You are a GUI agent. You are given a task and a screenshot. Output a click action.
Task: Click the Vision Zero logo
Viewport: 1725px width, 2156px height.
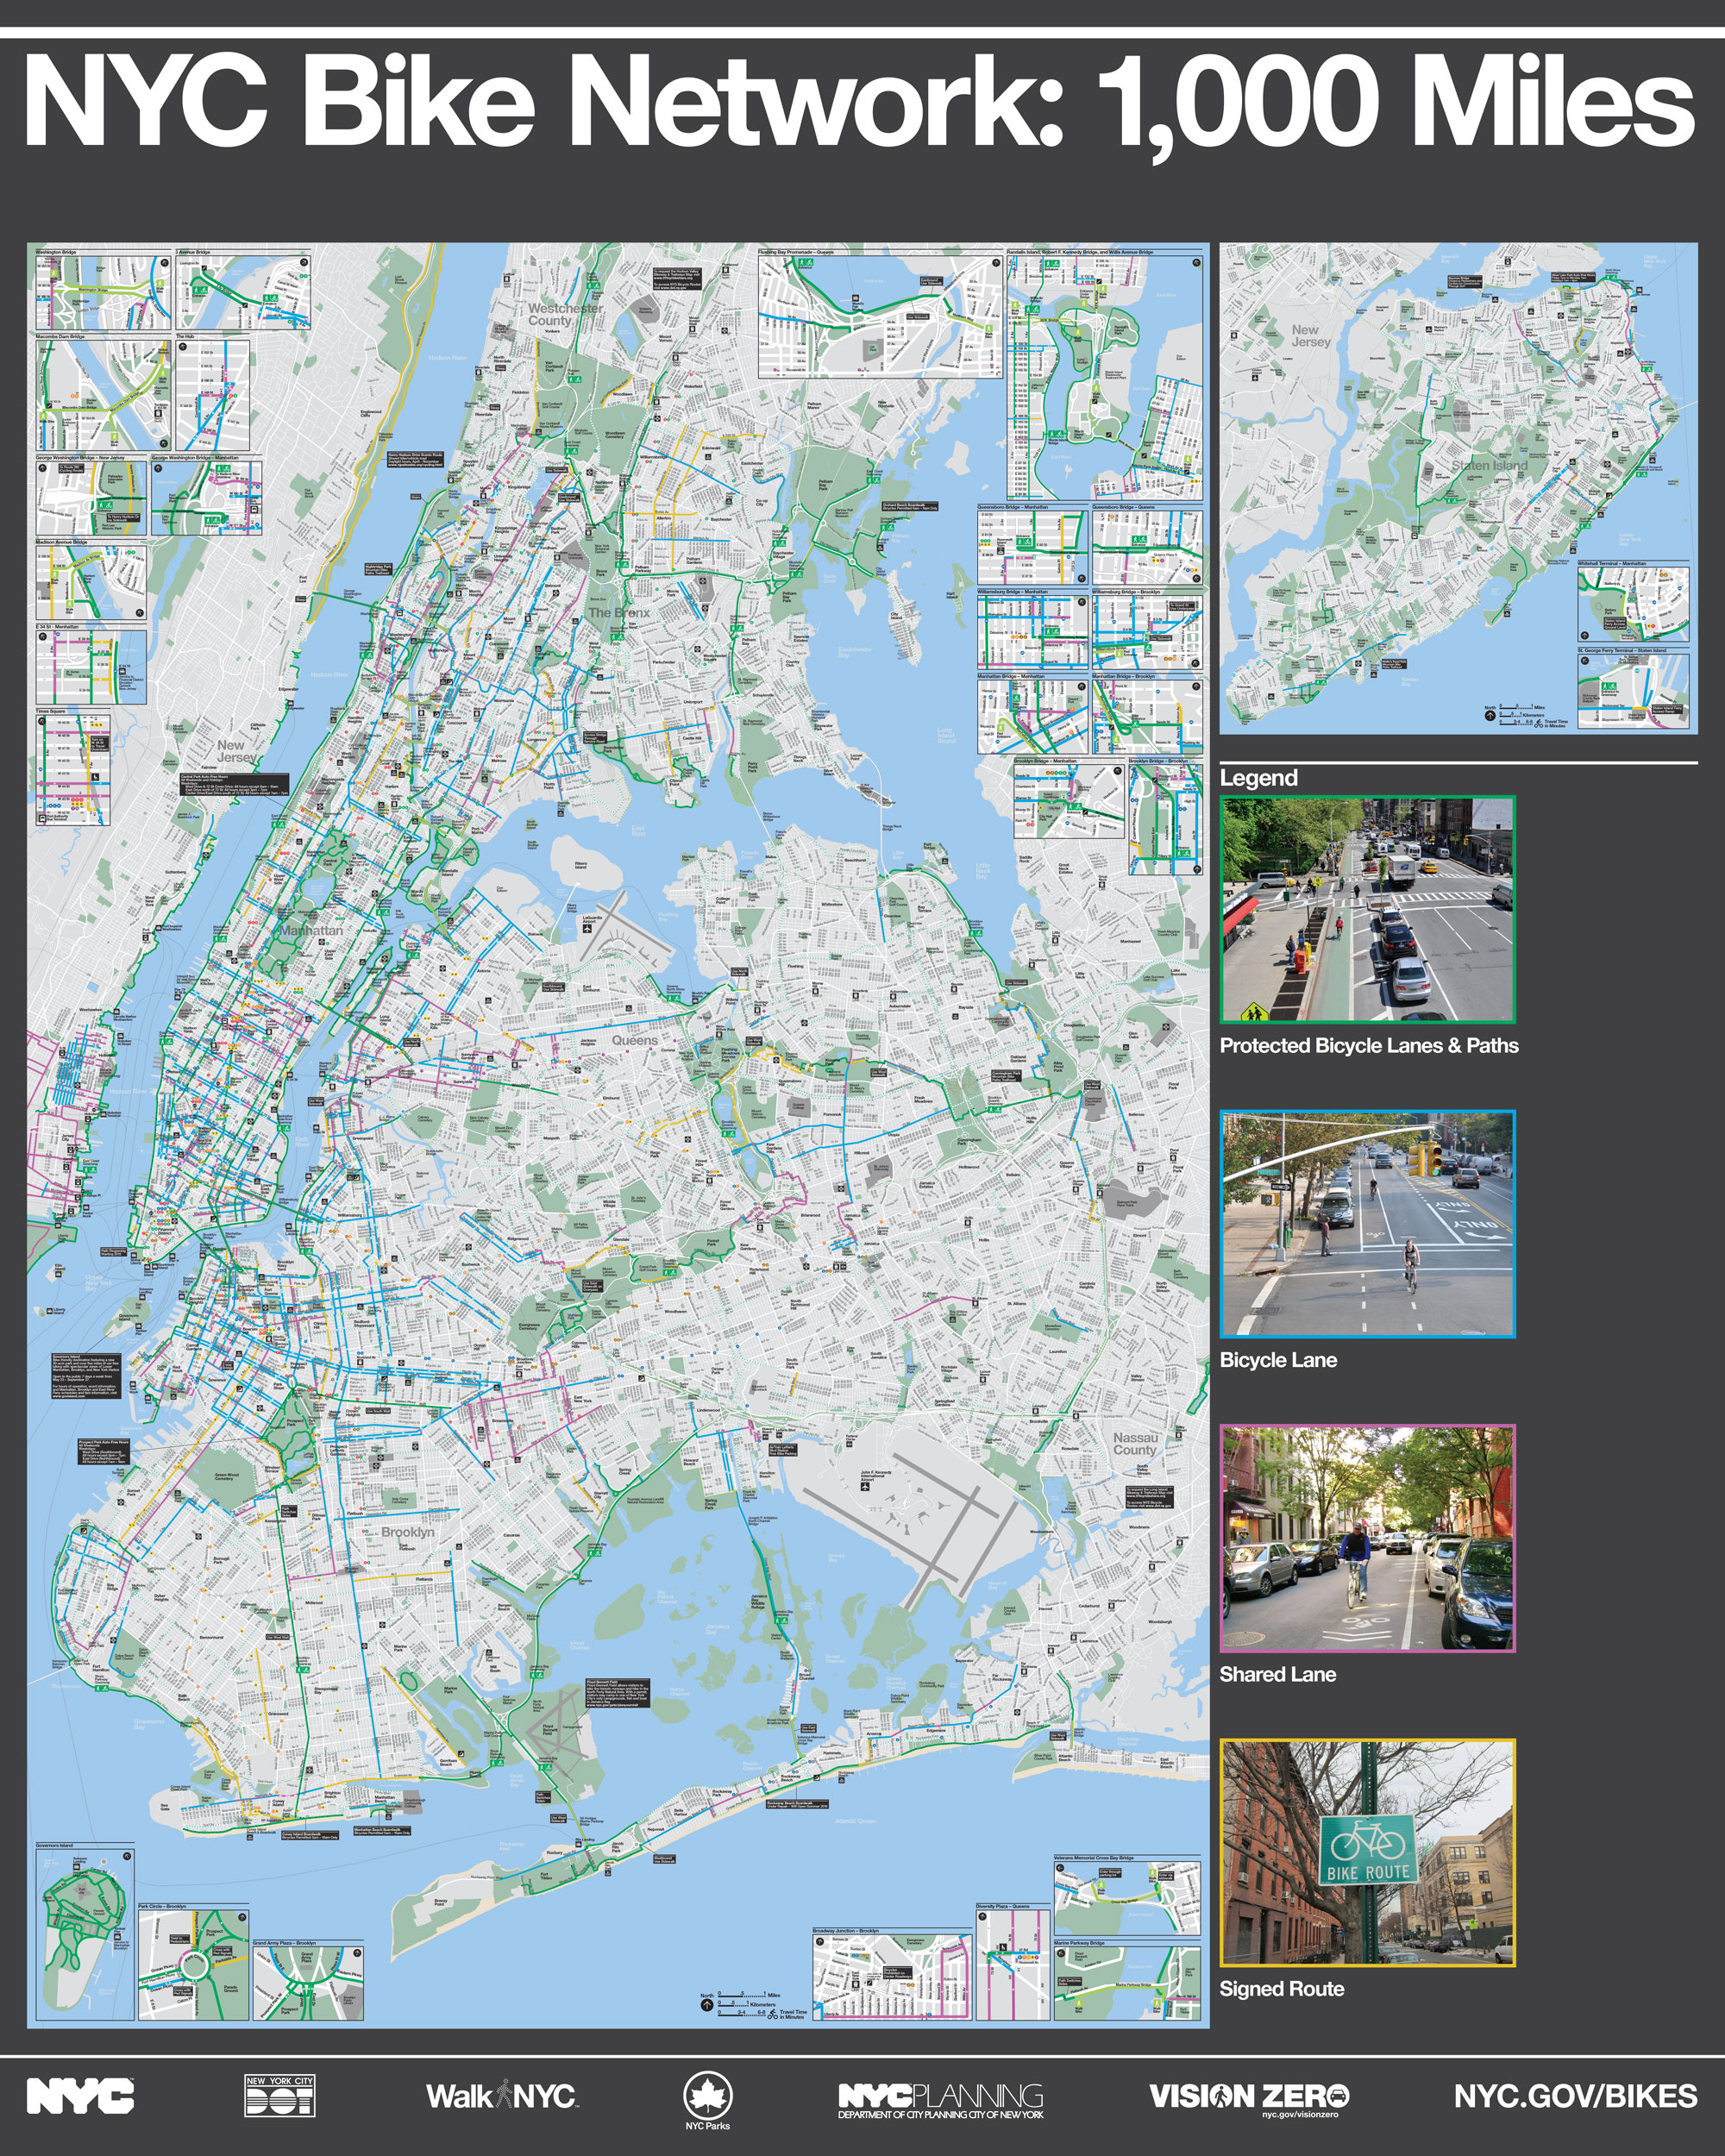1249,2097
